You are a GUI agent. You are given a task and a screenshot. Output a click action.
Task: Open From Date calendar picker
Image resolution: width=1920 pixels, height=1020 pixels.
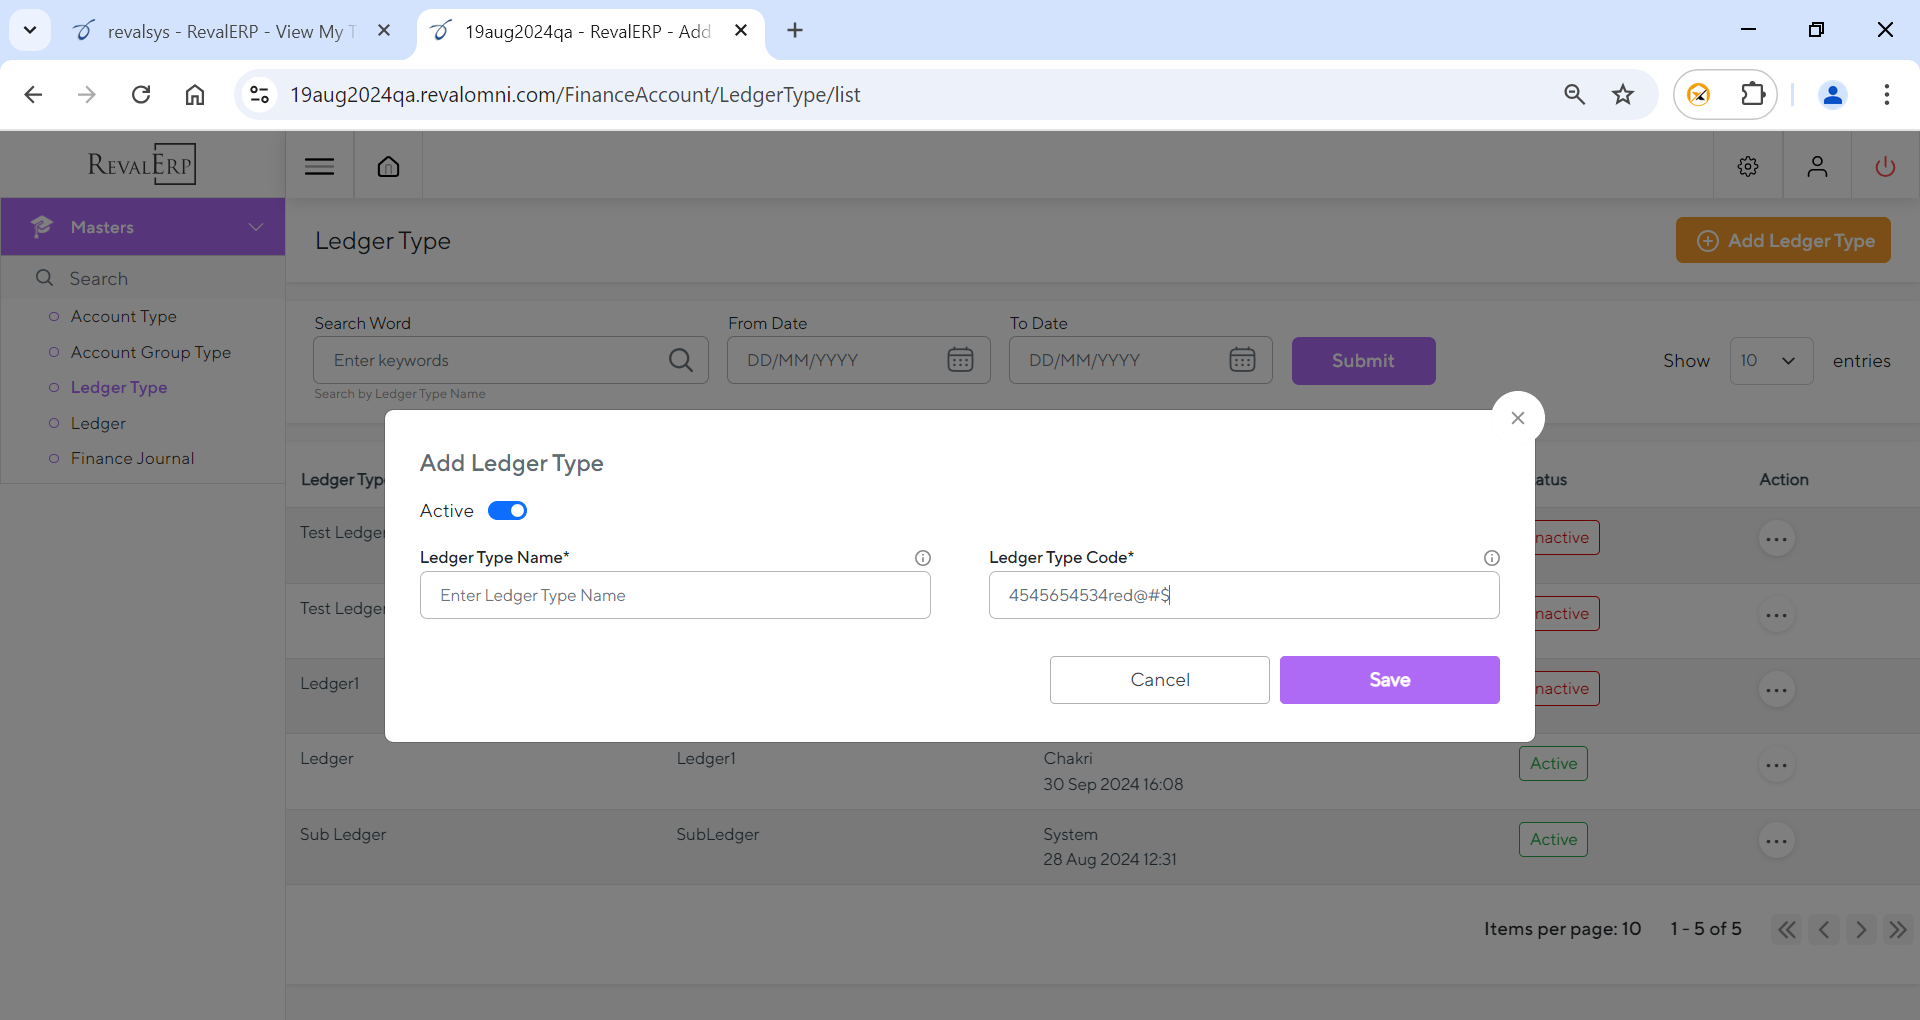tap(959, 360)
